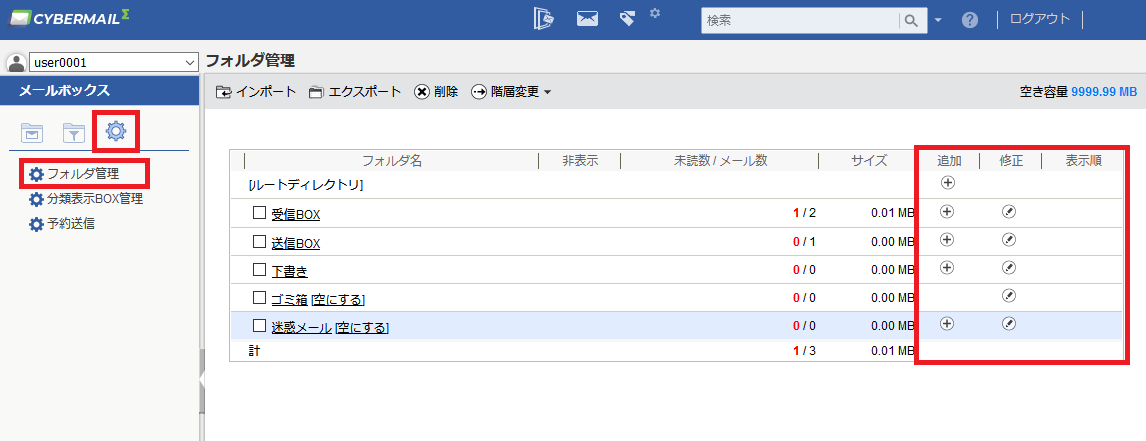1146x441 pixels.
Task: Click the edit pencil icon for 迷惑メール
Action: pyautogui.click(x=1009, y=323)
